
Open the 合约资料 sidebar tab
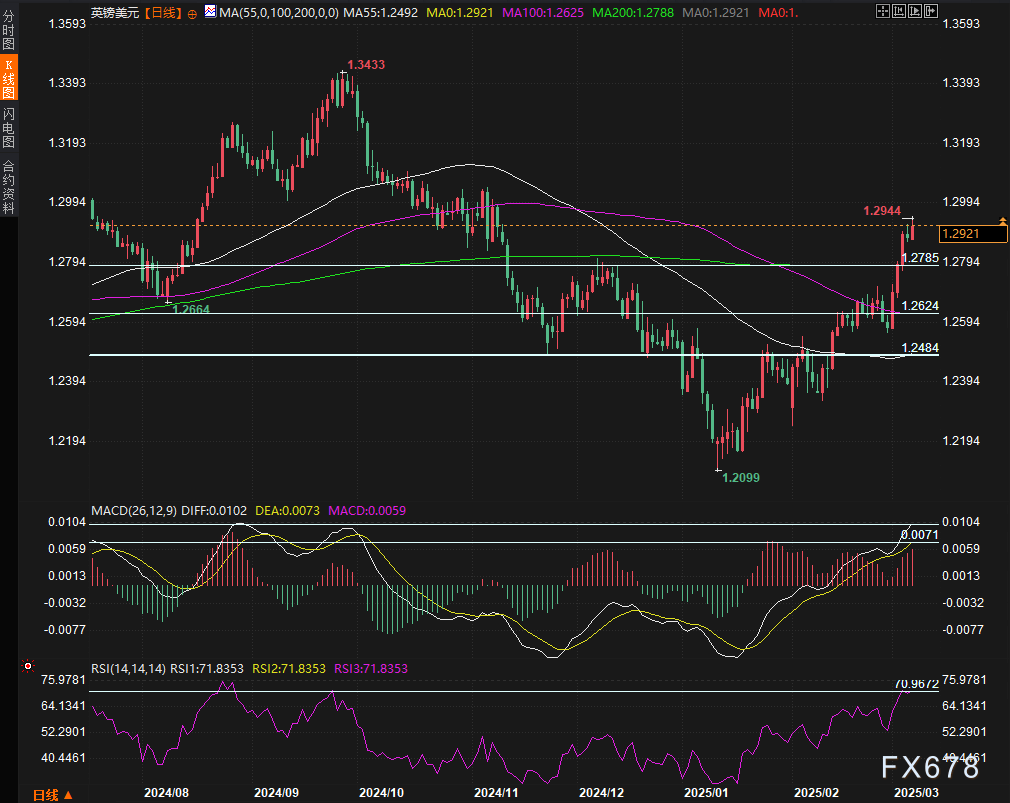tap(9, 187)
